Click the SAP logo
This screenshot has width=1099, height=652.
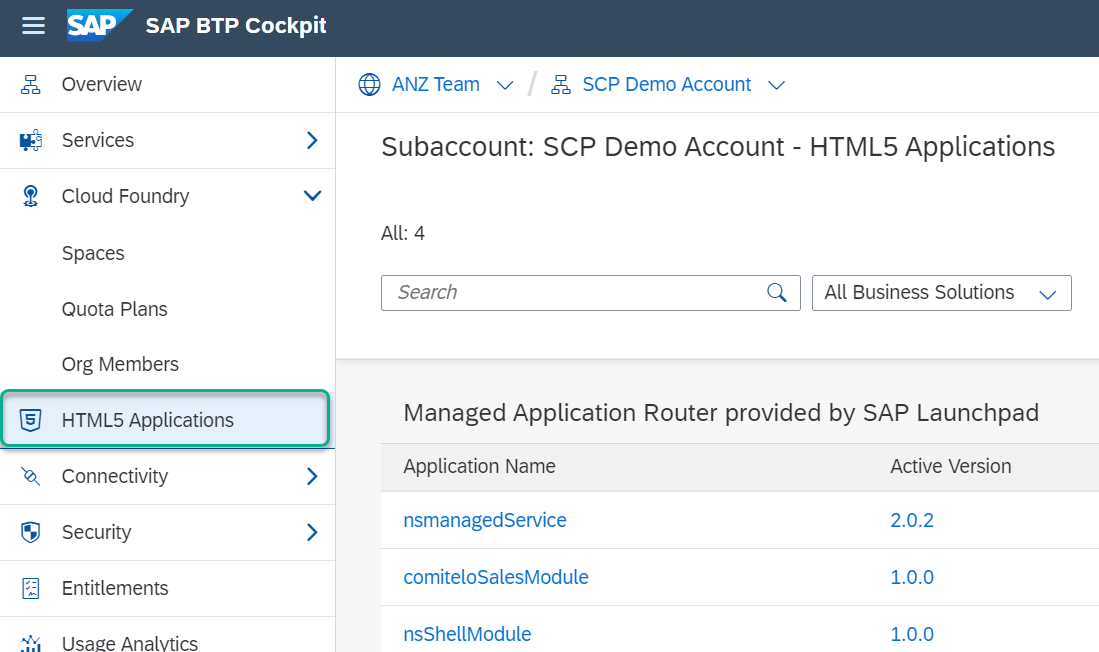pos(99,25)
